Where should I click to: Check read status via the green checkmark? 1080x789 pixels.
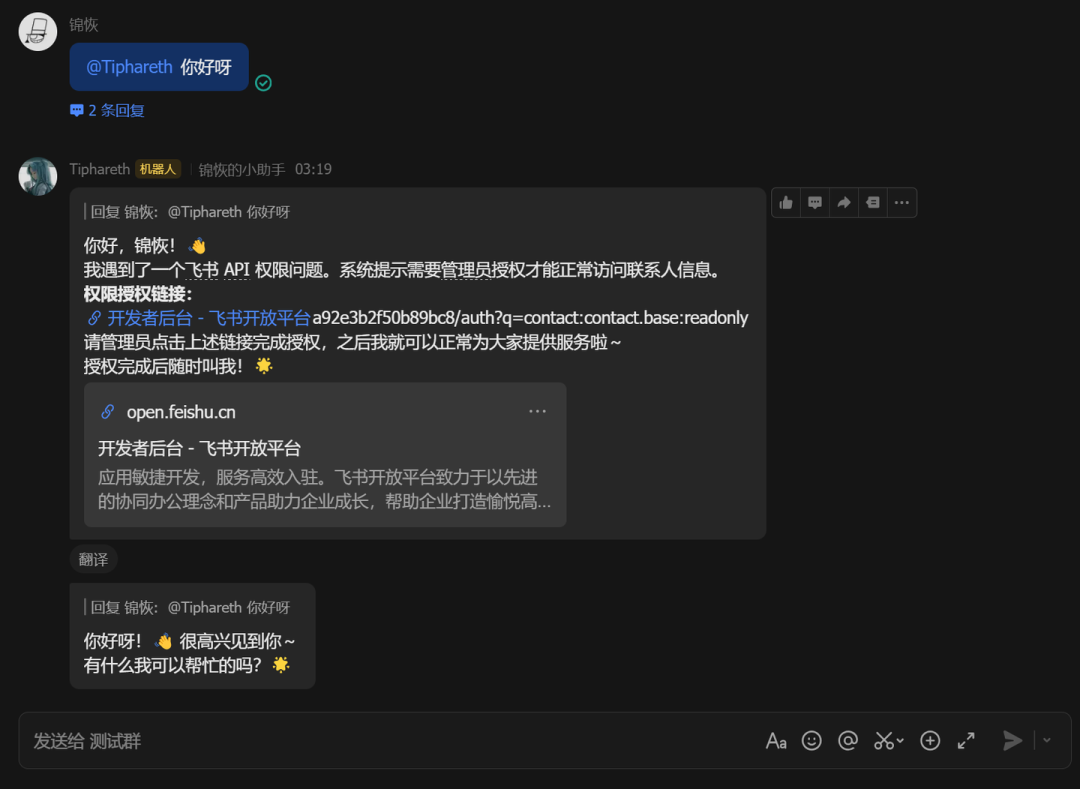pos(263,82)
